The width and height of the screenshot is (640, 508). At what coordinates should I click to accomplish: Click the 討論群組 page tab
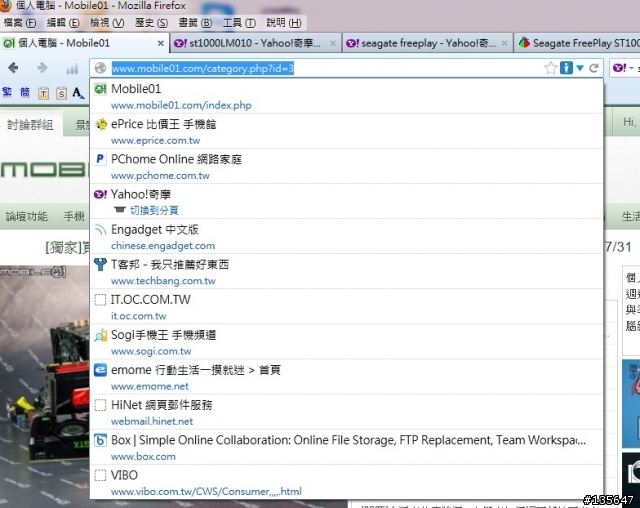click(31, 124)
